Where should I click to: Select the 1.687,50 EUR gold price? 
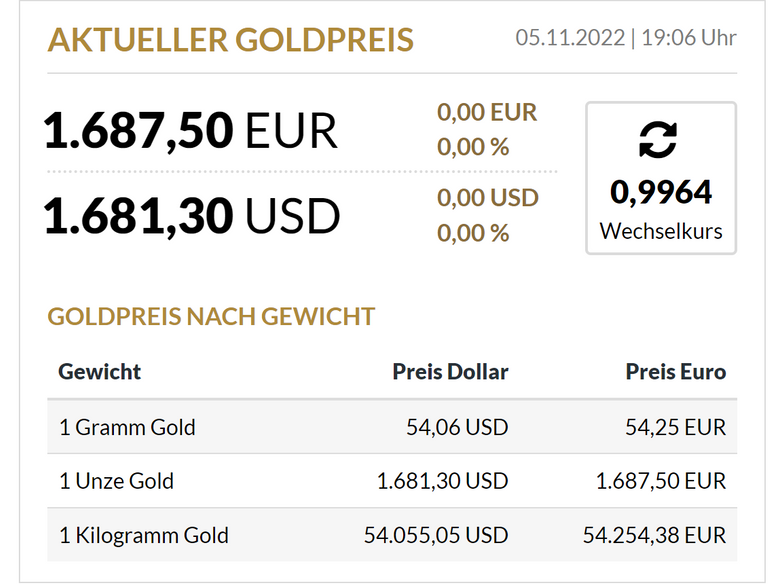click(191, 130)
